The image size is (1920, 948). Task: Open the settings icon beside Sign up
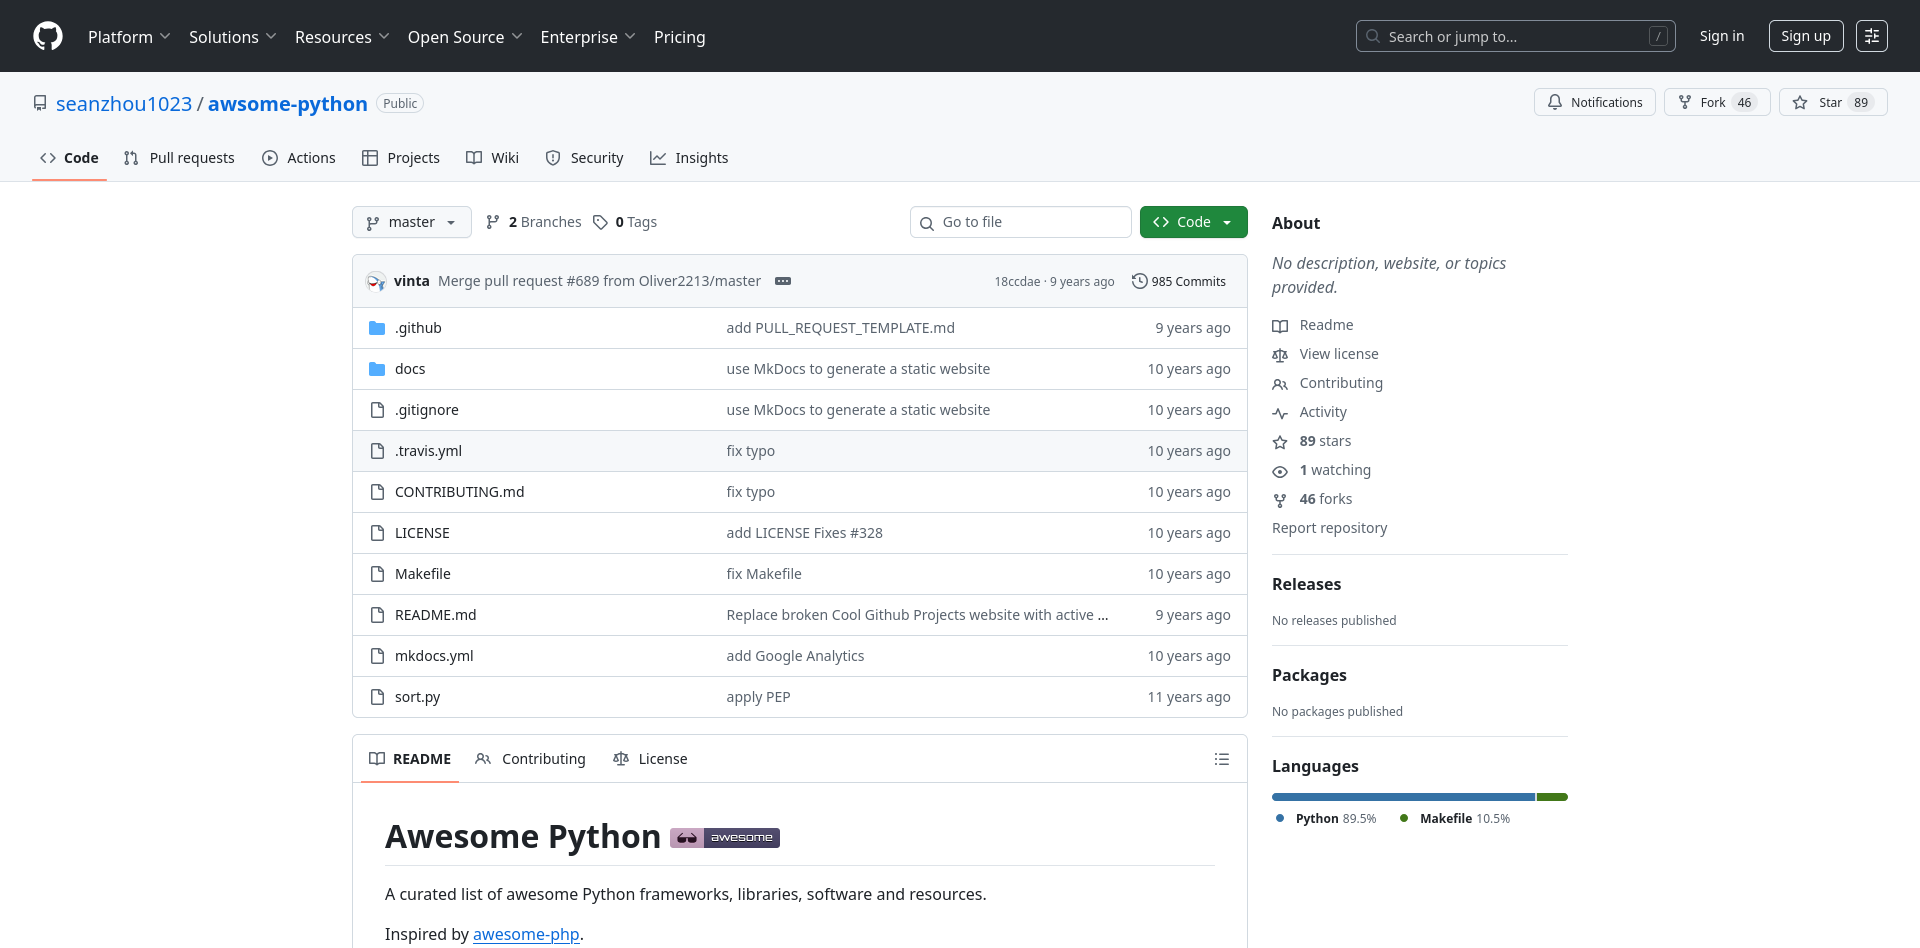point(1871,36)
